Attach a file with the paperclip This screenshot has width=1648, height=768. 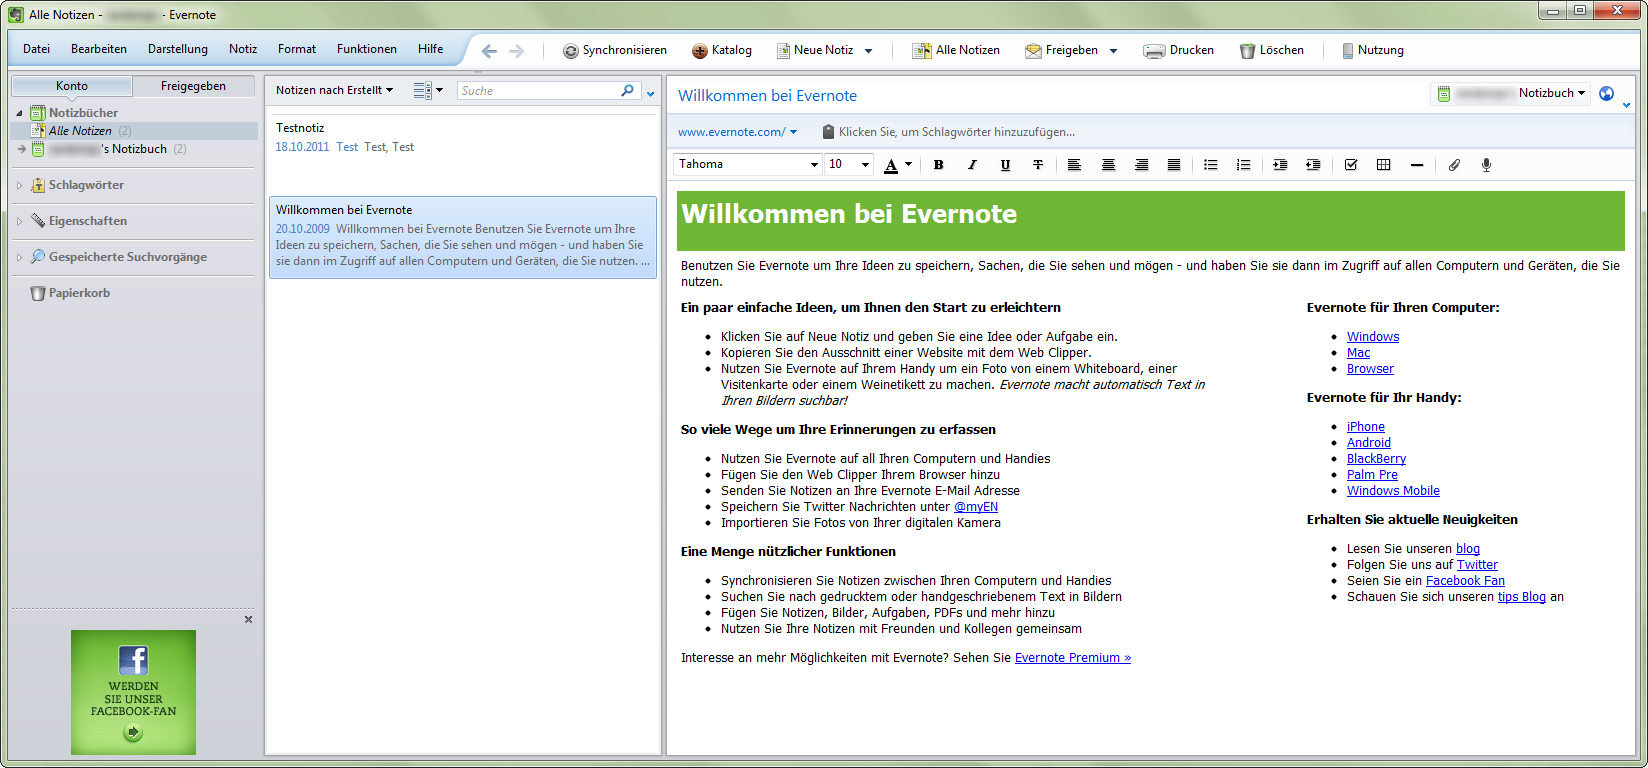[1454, 165]
